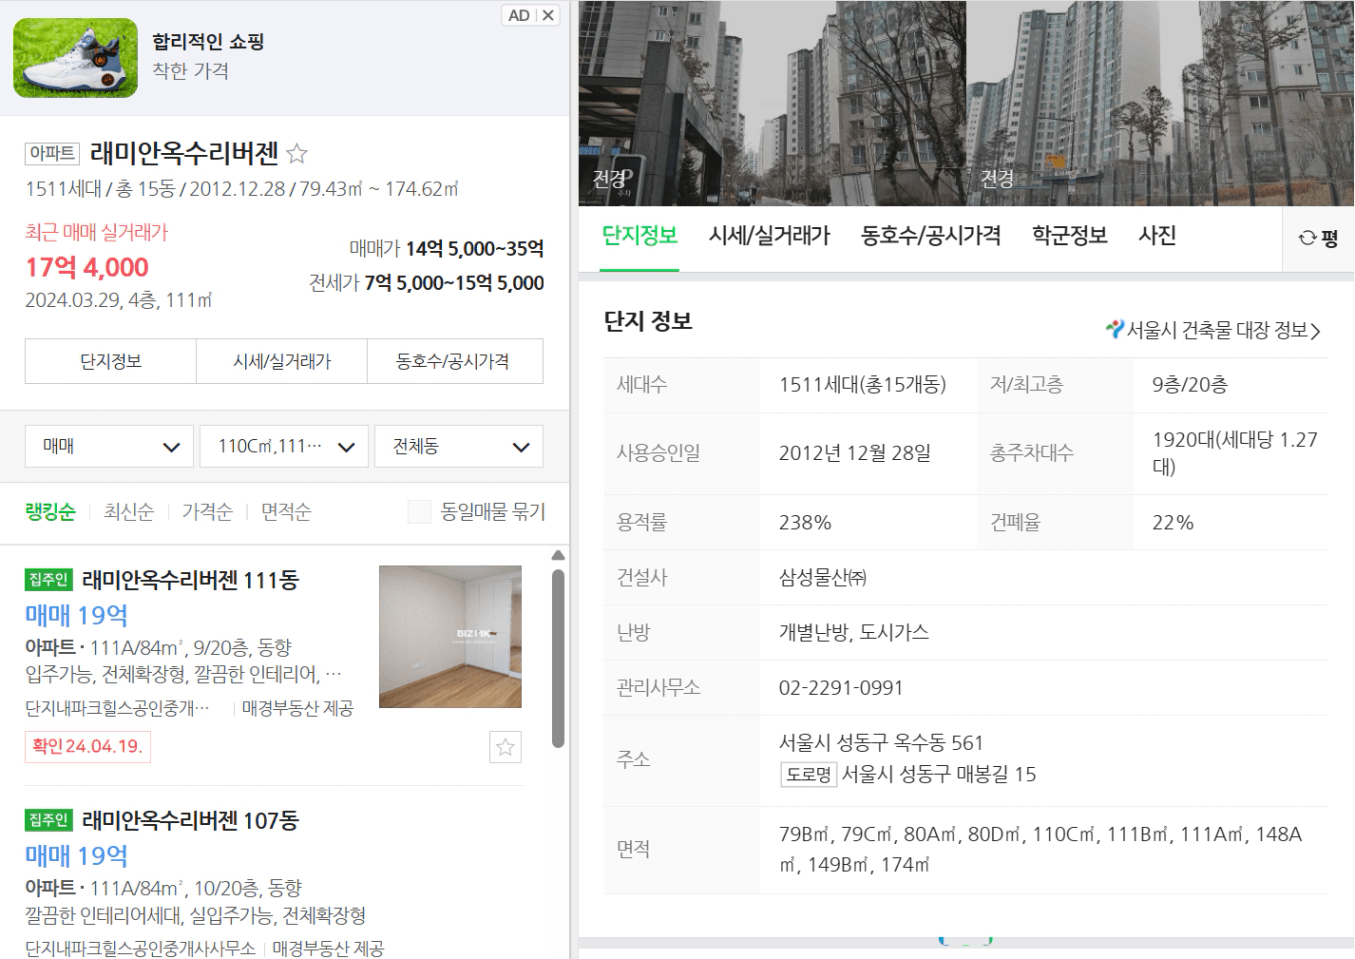Click the 238% floor area ratio value
The image size is (1355, 959).
805,523
